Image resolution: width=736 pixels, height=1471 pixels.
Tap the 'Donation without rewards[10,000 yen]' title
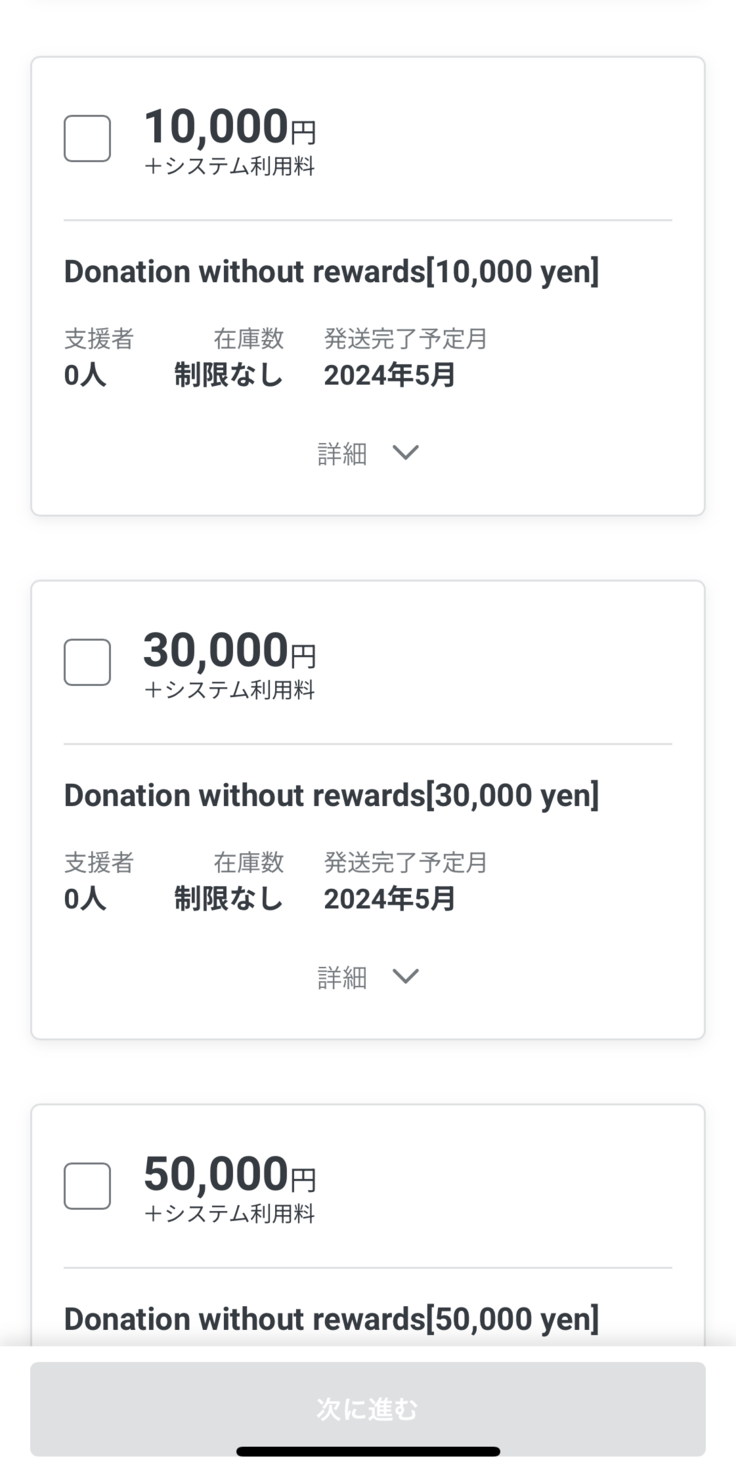tap(331, 271)
